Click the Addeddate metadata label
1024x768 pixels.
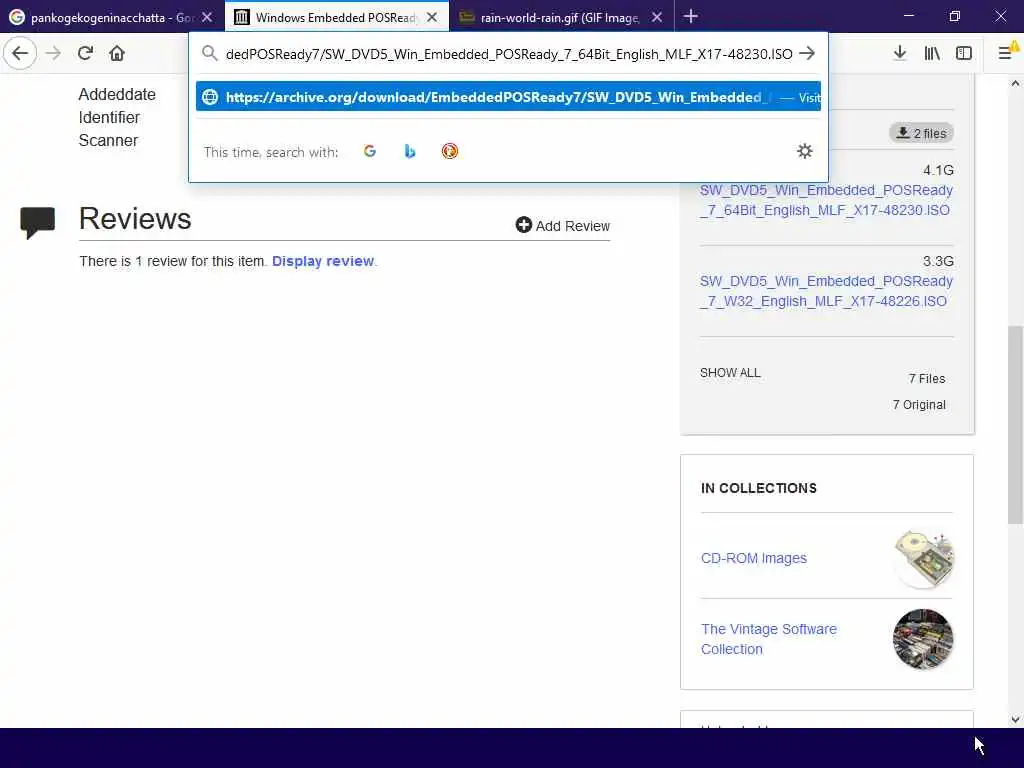point(117,95)
